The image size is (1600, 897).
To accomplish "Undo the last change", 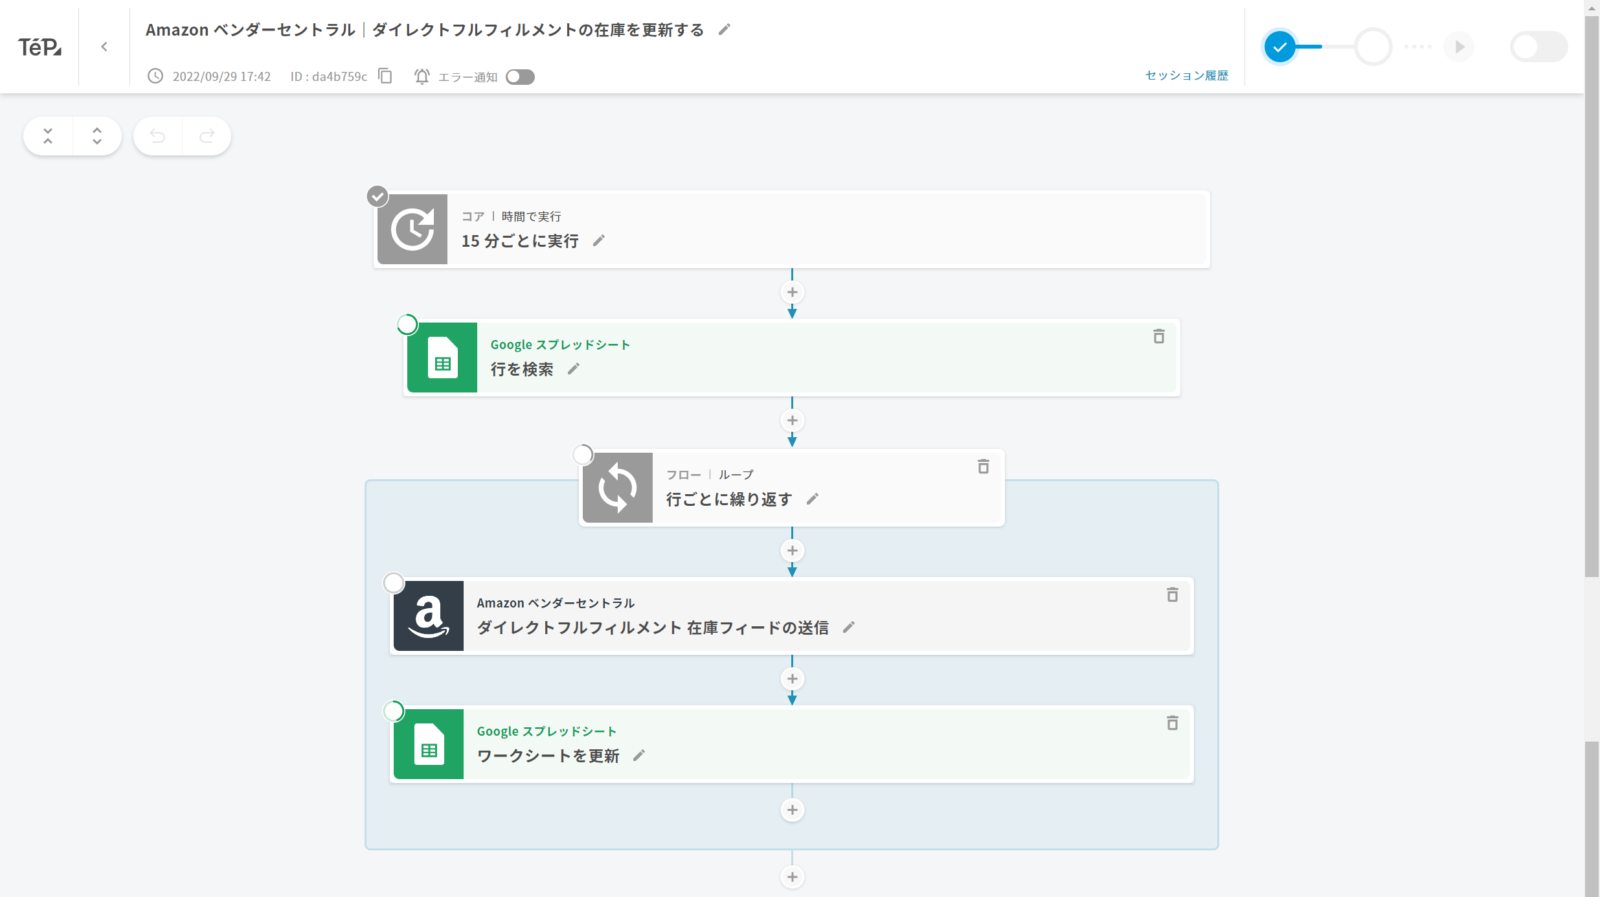I will [157, 136].
